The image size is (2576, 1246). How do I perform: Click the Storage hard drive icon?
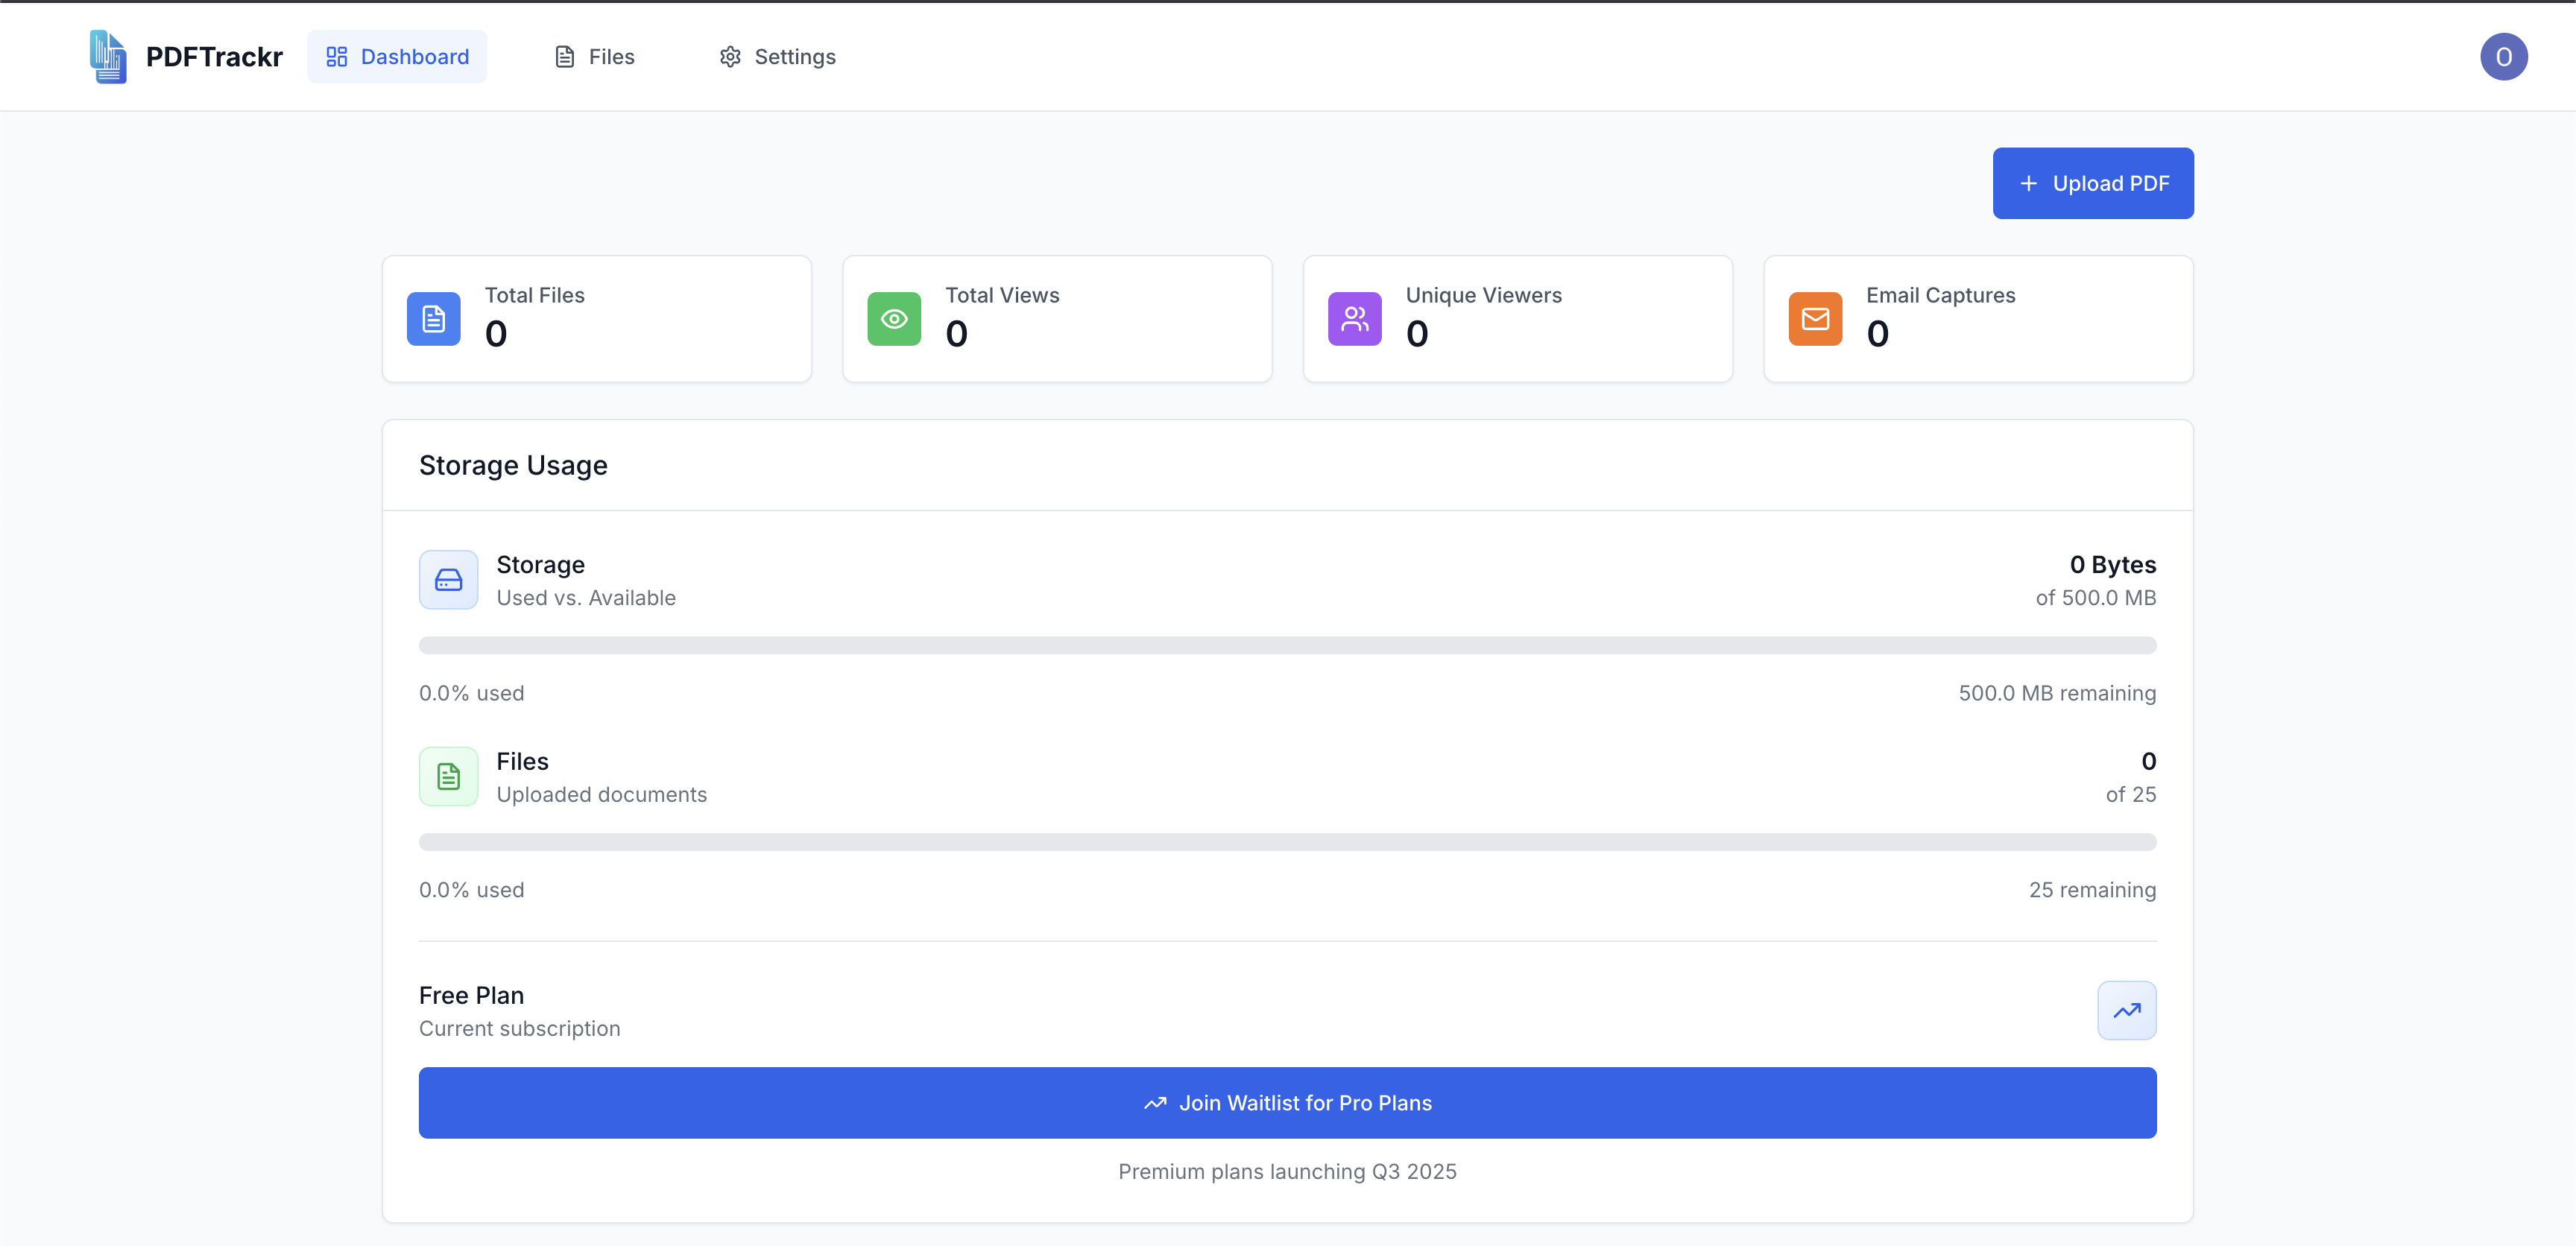[x=448, y=580]
